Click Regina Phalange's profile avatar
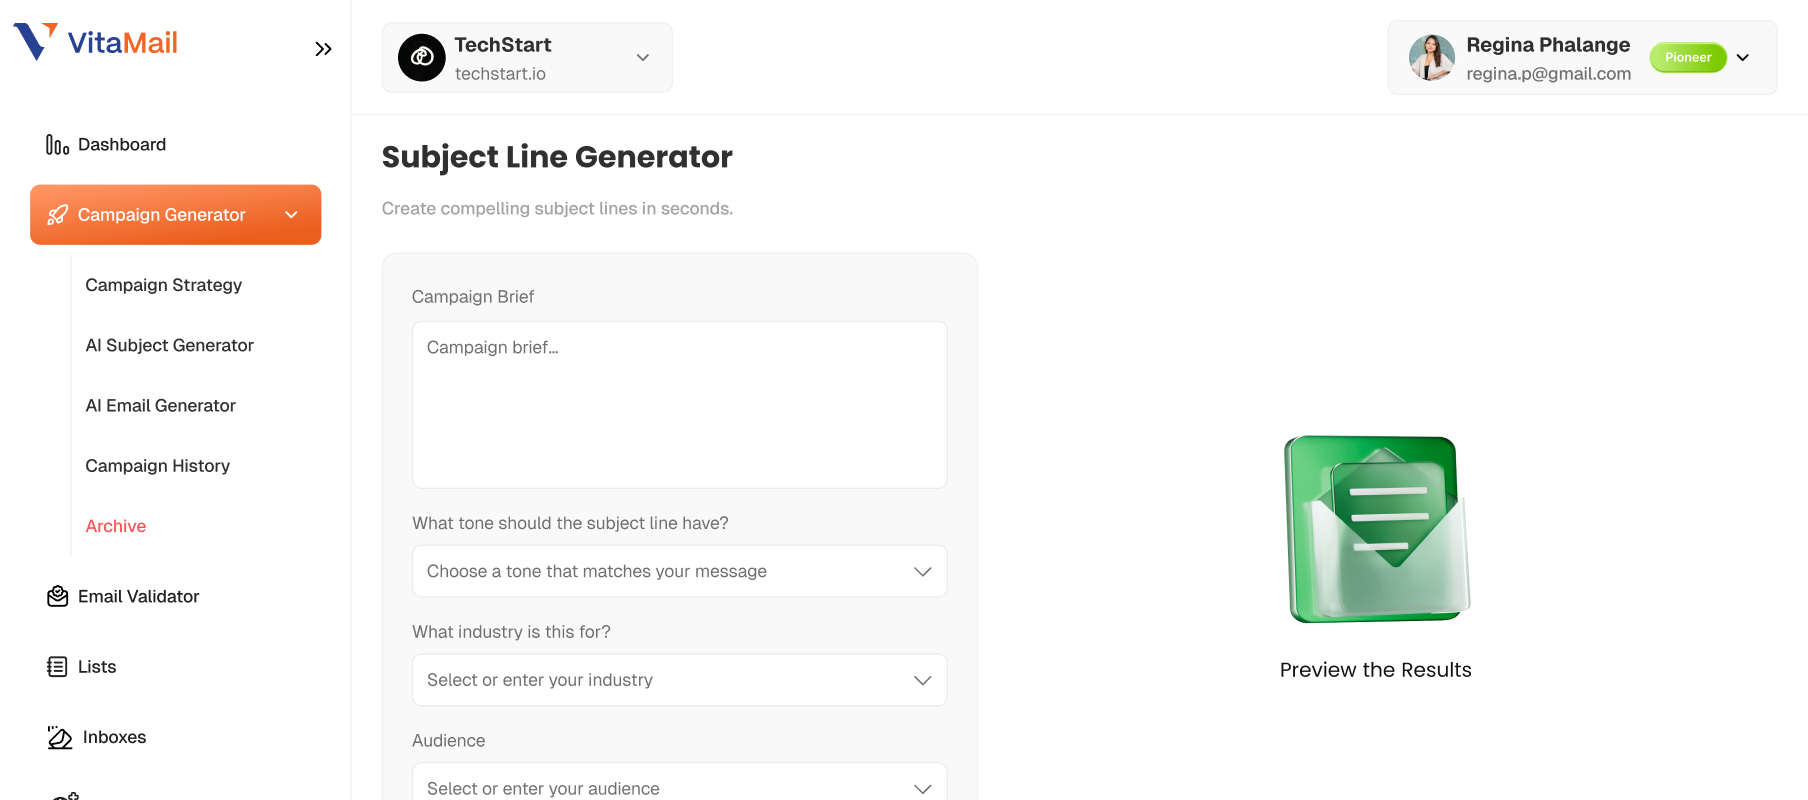This screenshot has height=800, width=1808. pyautogui.click(x=1431, y=58)
